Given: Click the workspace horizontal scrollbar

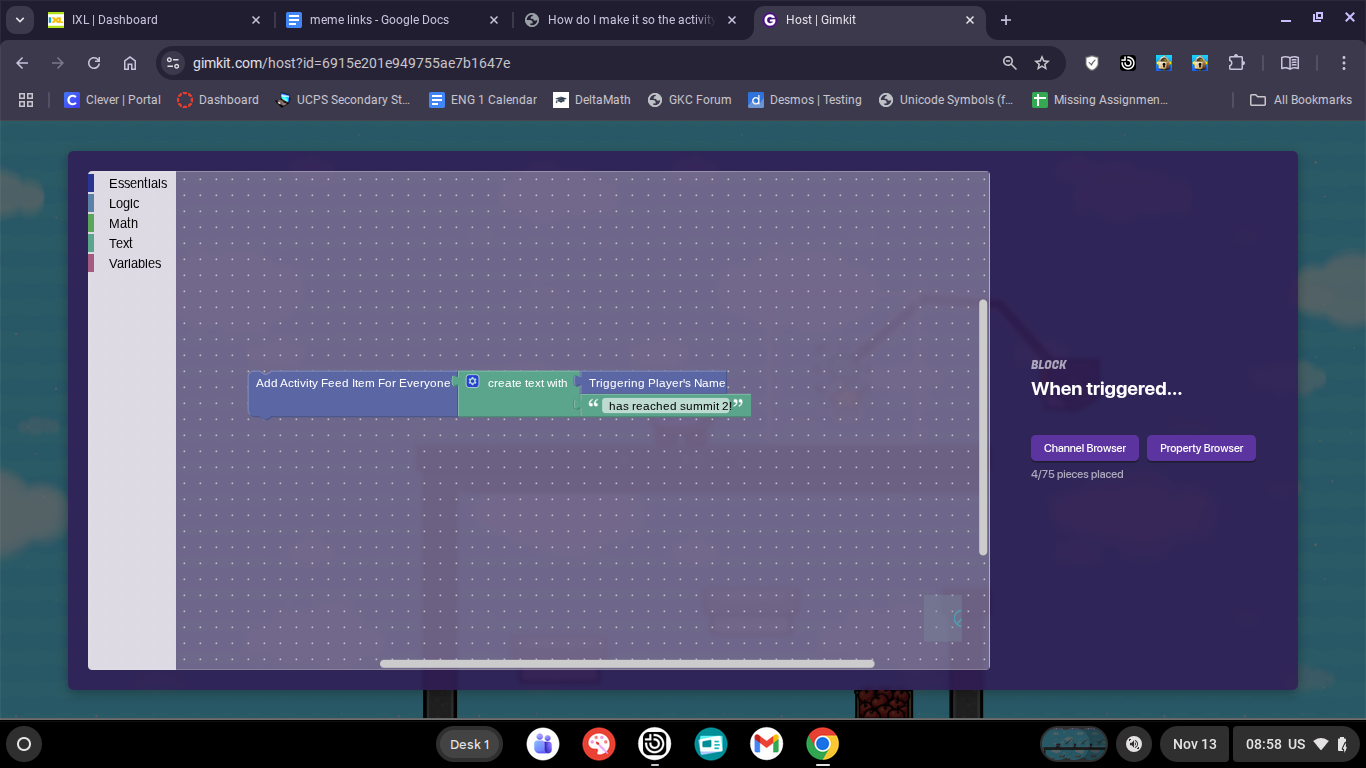Looking at the screenshot, I should [x=627, y=663].
